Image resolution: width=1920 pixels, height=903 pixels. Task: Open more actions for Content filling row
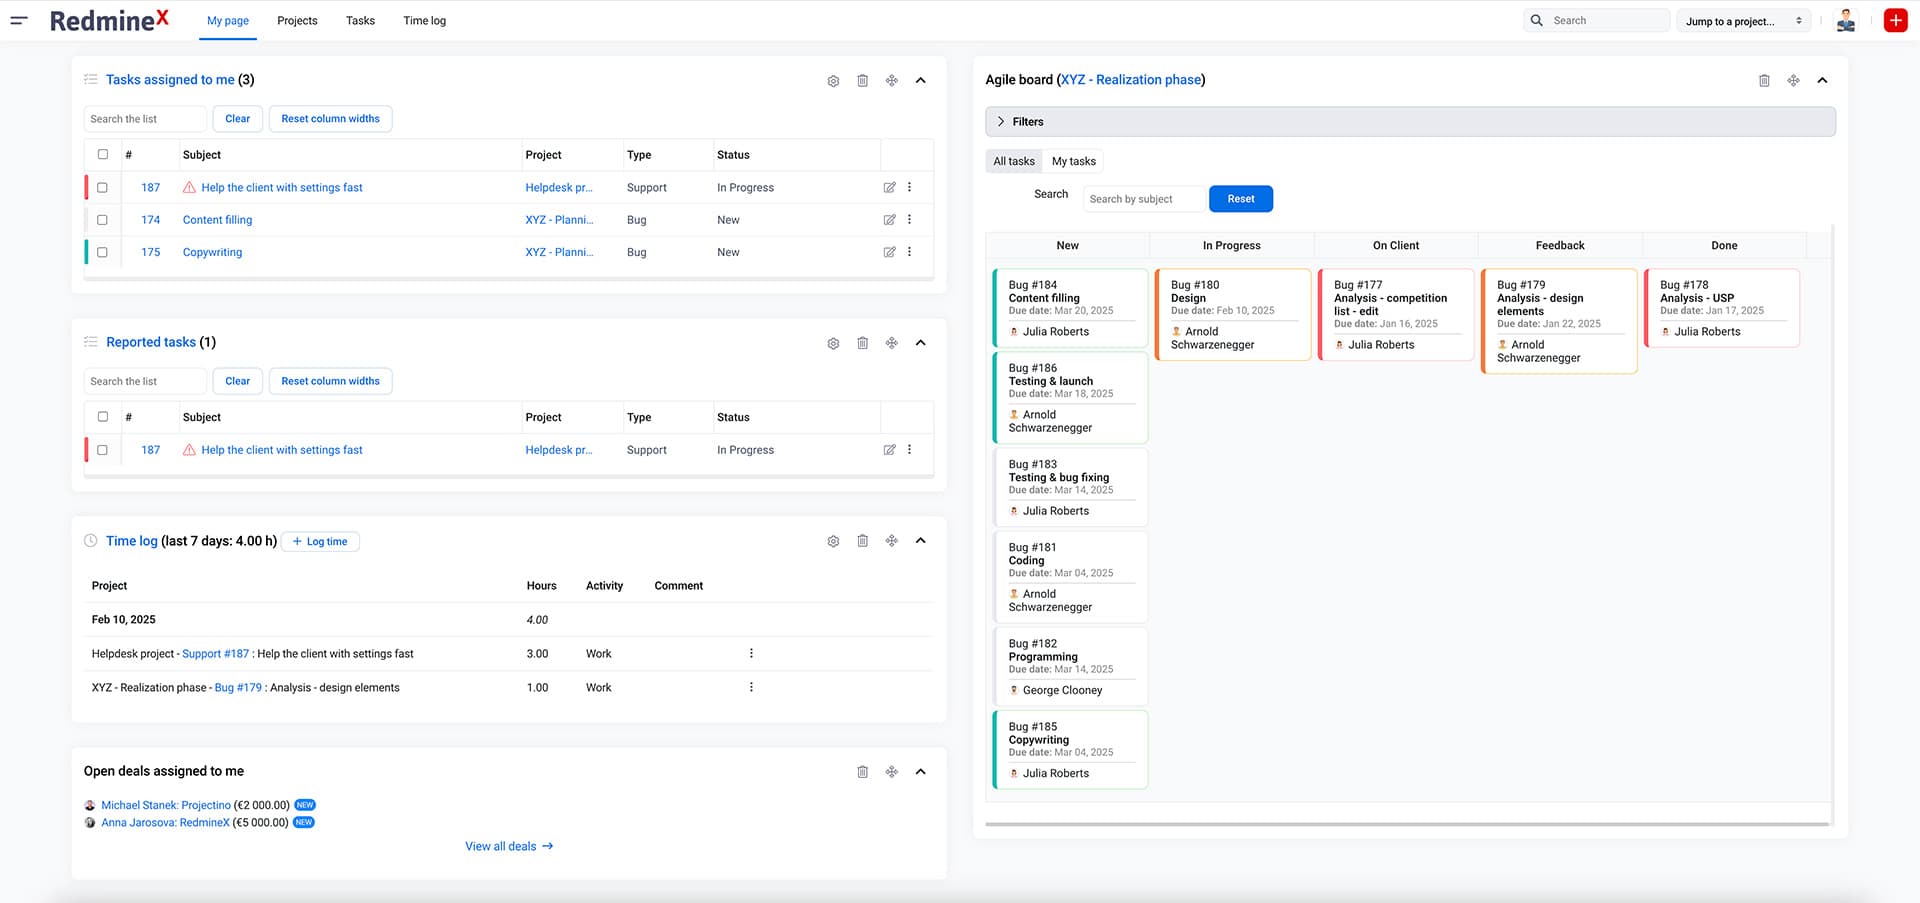coord(909,220)
